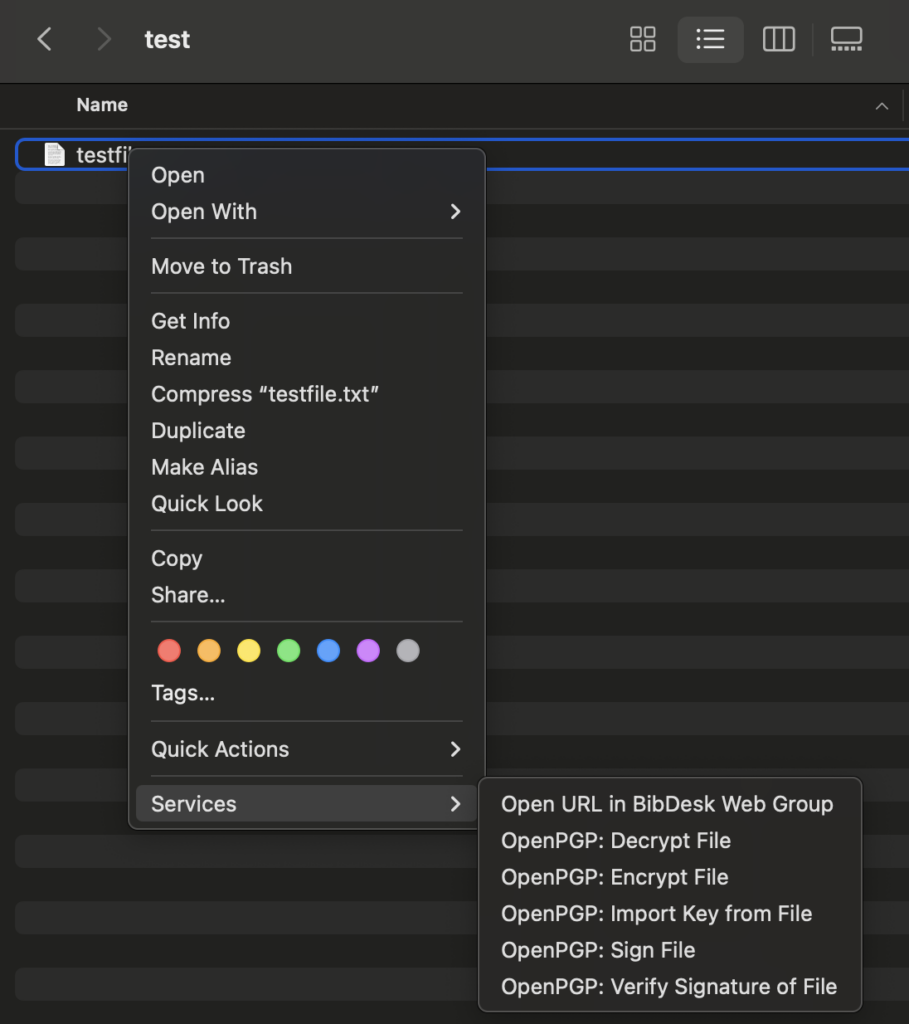Apply the purple color tag

click(368, 651)
